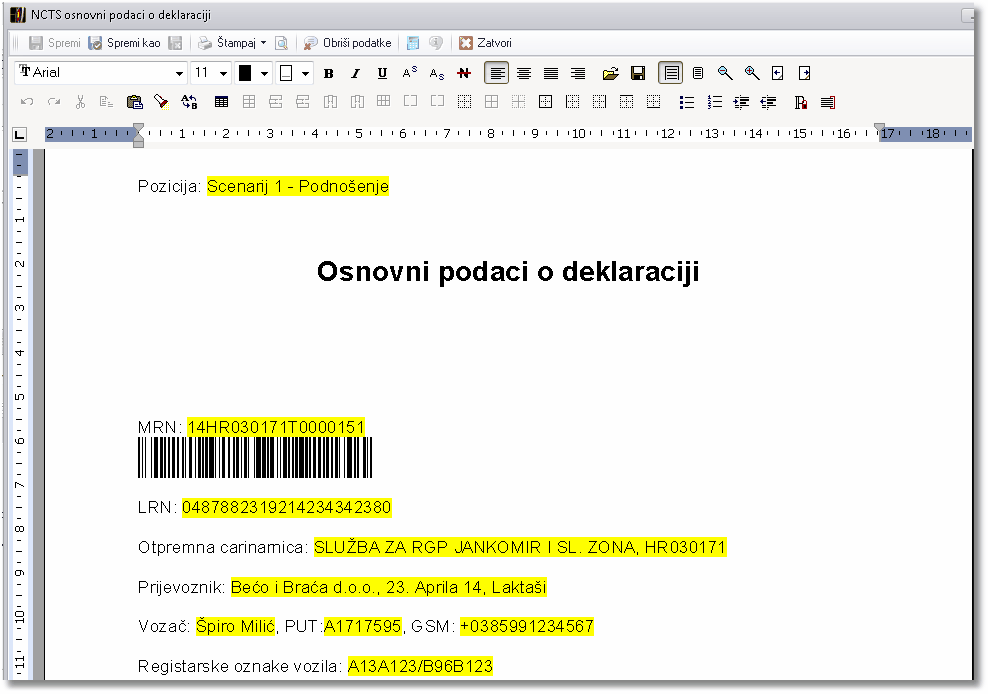Screen dimensions: 988x694
Task: Go to next page icon
Action: tap(805, 73)
